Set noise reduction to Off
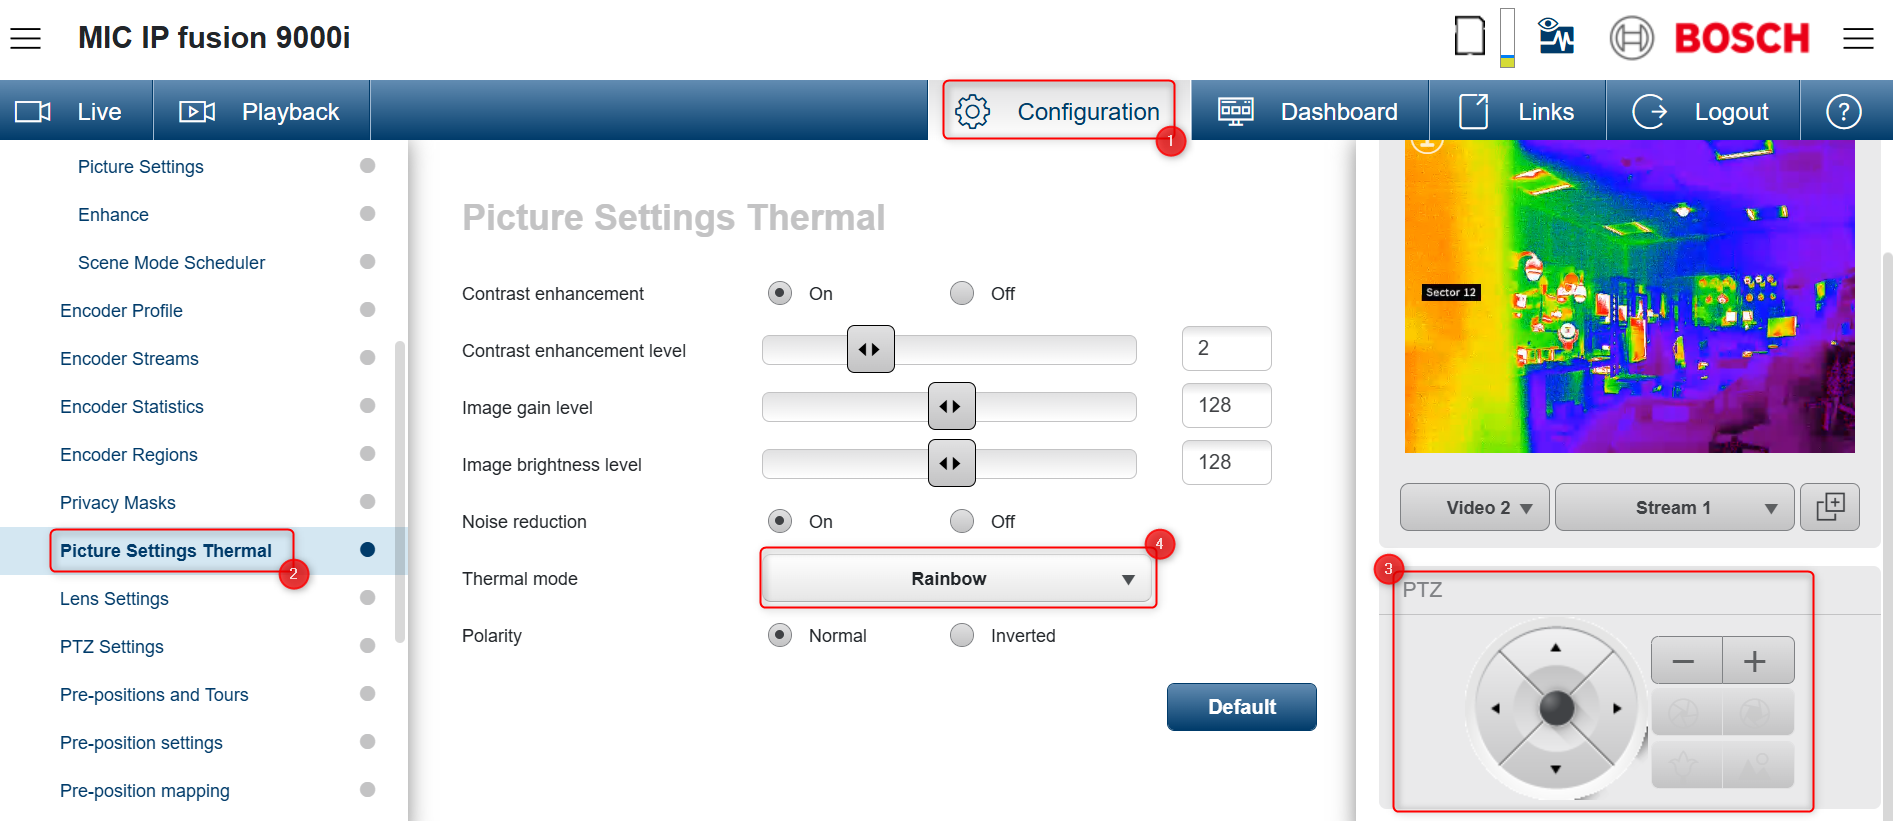Viewport: 1893px width, 821px height. (x=962, y=521)
